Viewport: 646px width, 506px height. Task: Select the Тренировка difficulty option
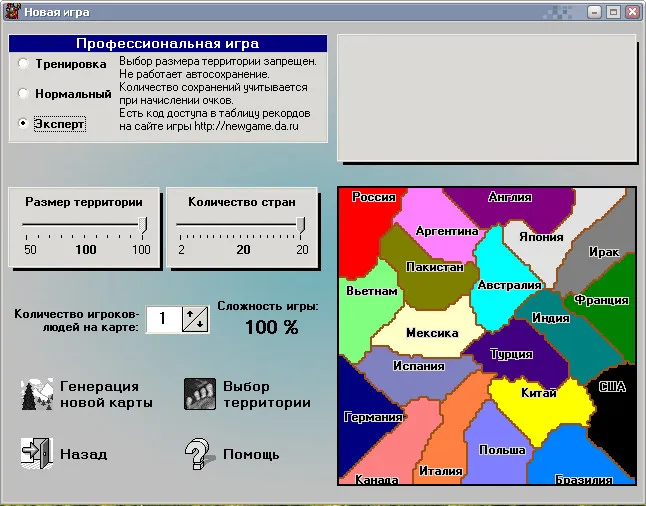[x=24, y=63]
